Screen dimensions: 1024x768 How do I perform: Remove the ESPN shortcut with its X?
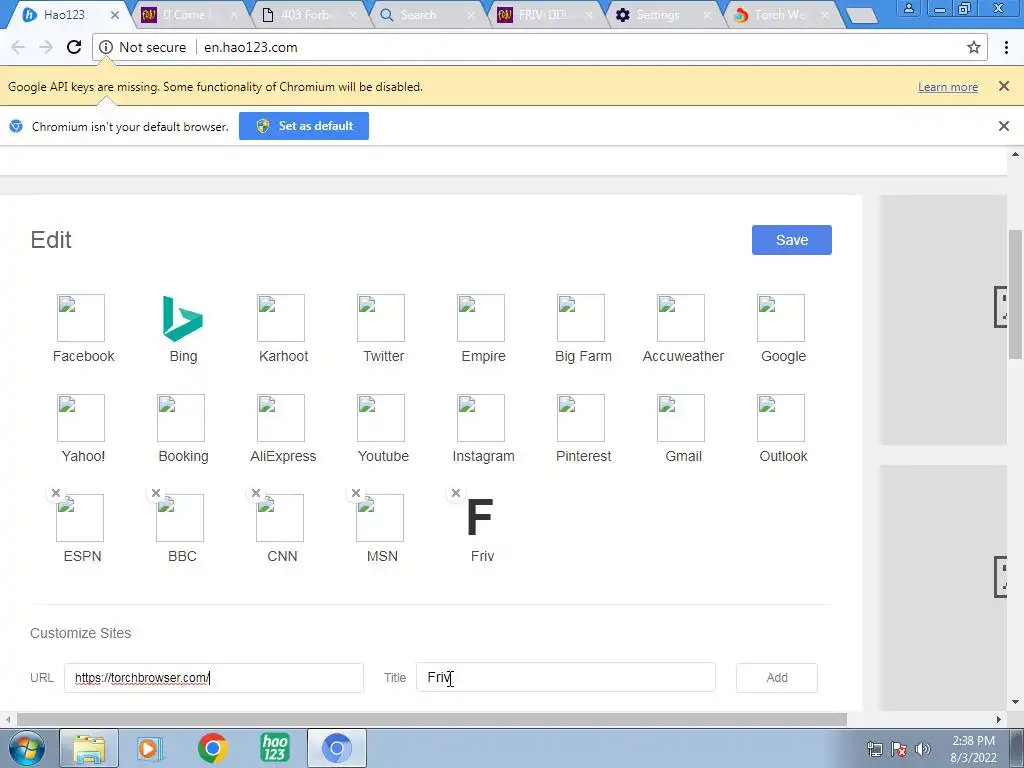click(56, 493)
